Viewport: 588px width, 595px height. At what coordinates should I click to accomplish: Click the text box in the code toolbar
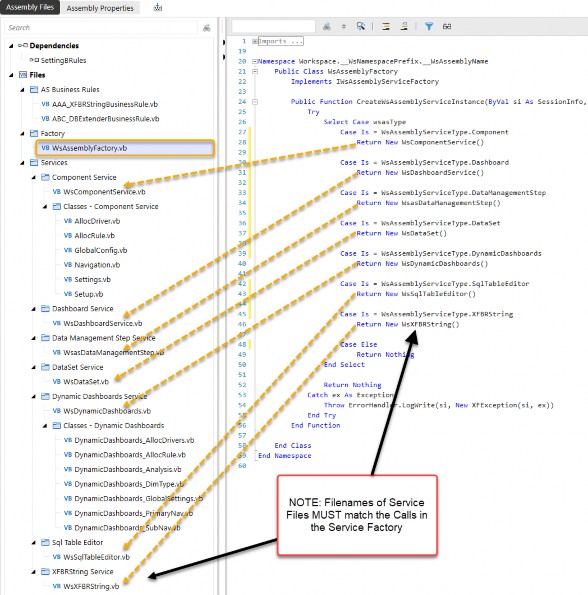(274, 27)
